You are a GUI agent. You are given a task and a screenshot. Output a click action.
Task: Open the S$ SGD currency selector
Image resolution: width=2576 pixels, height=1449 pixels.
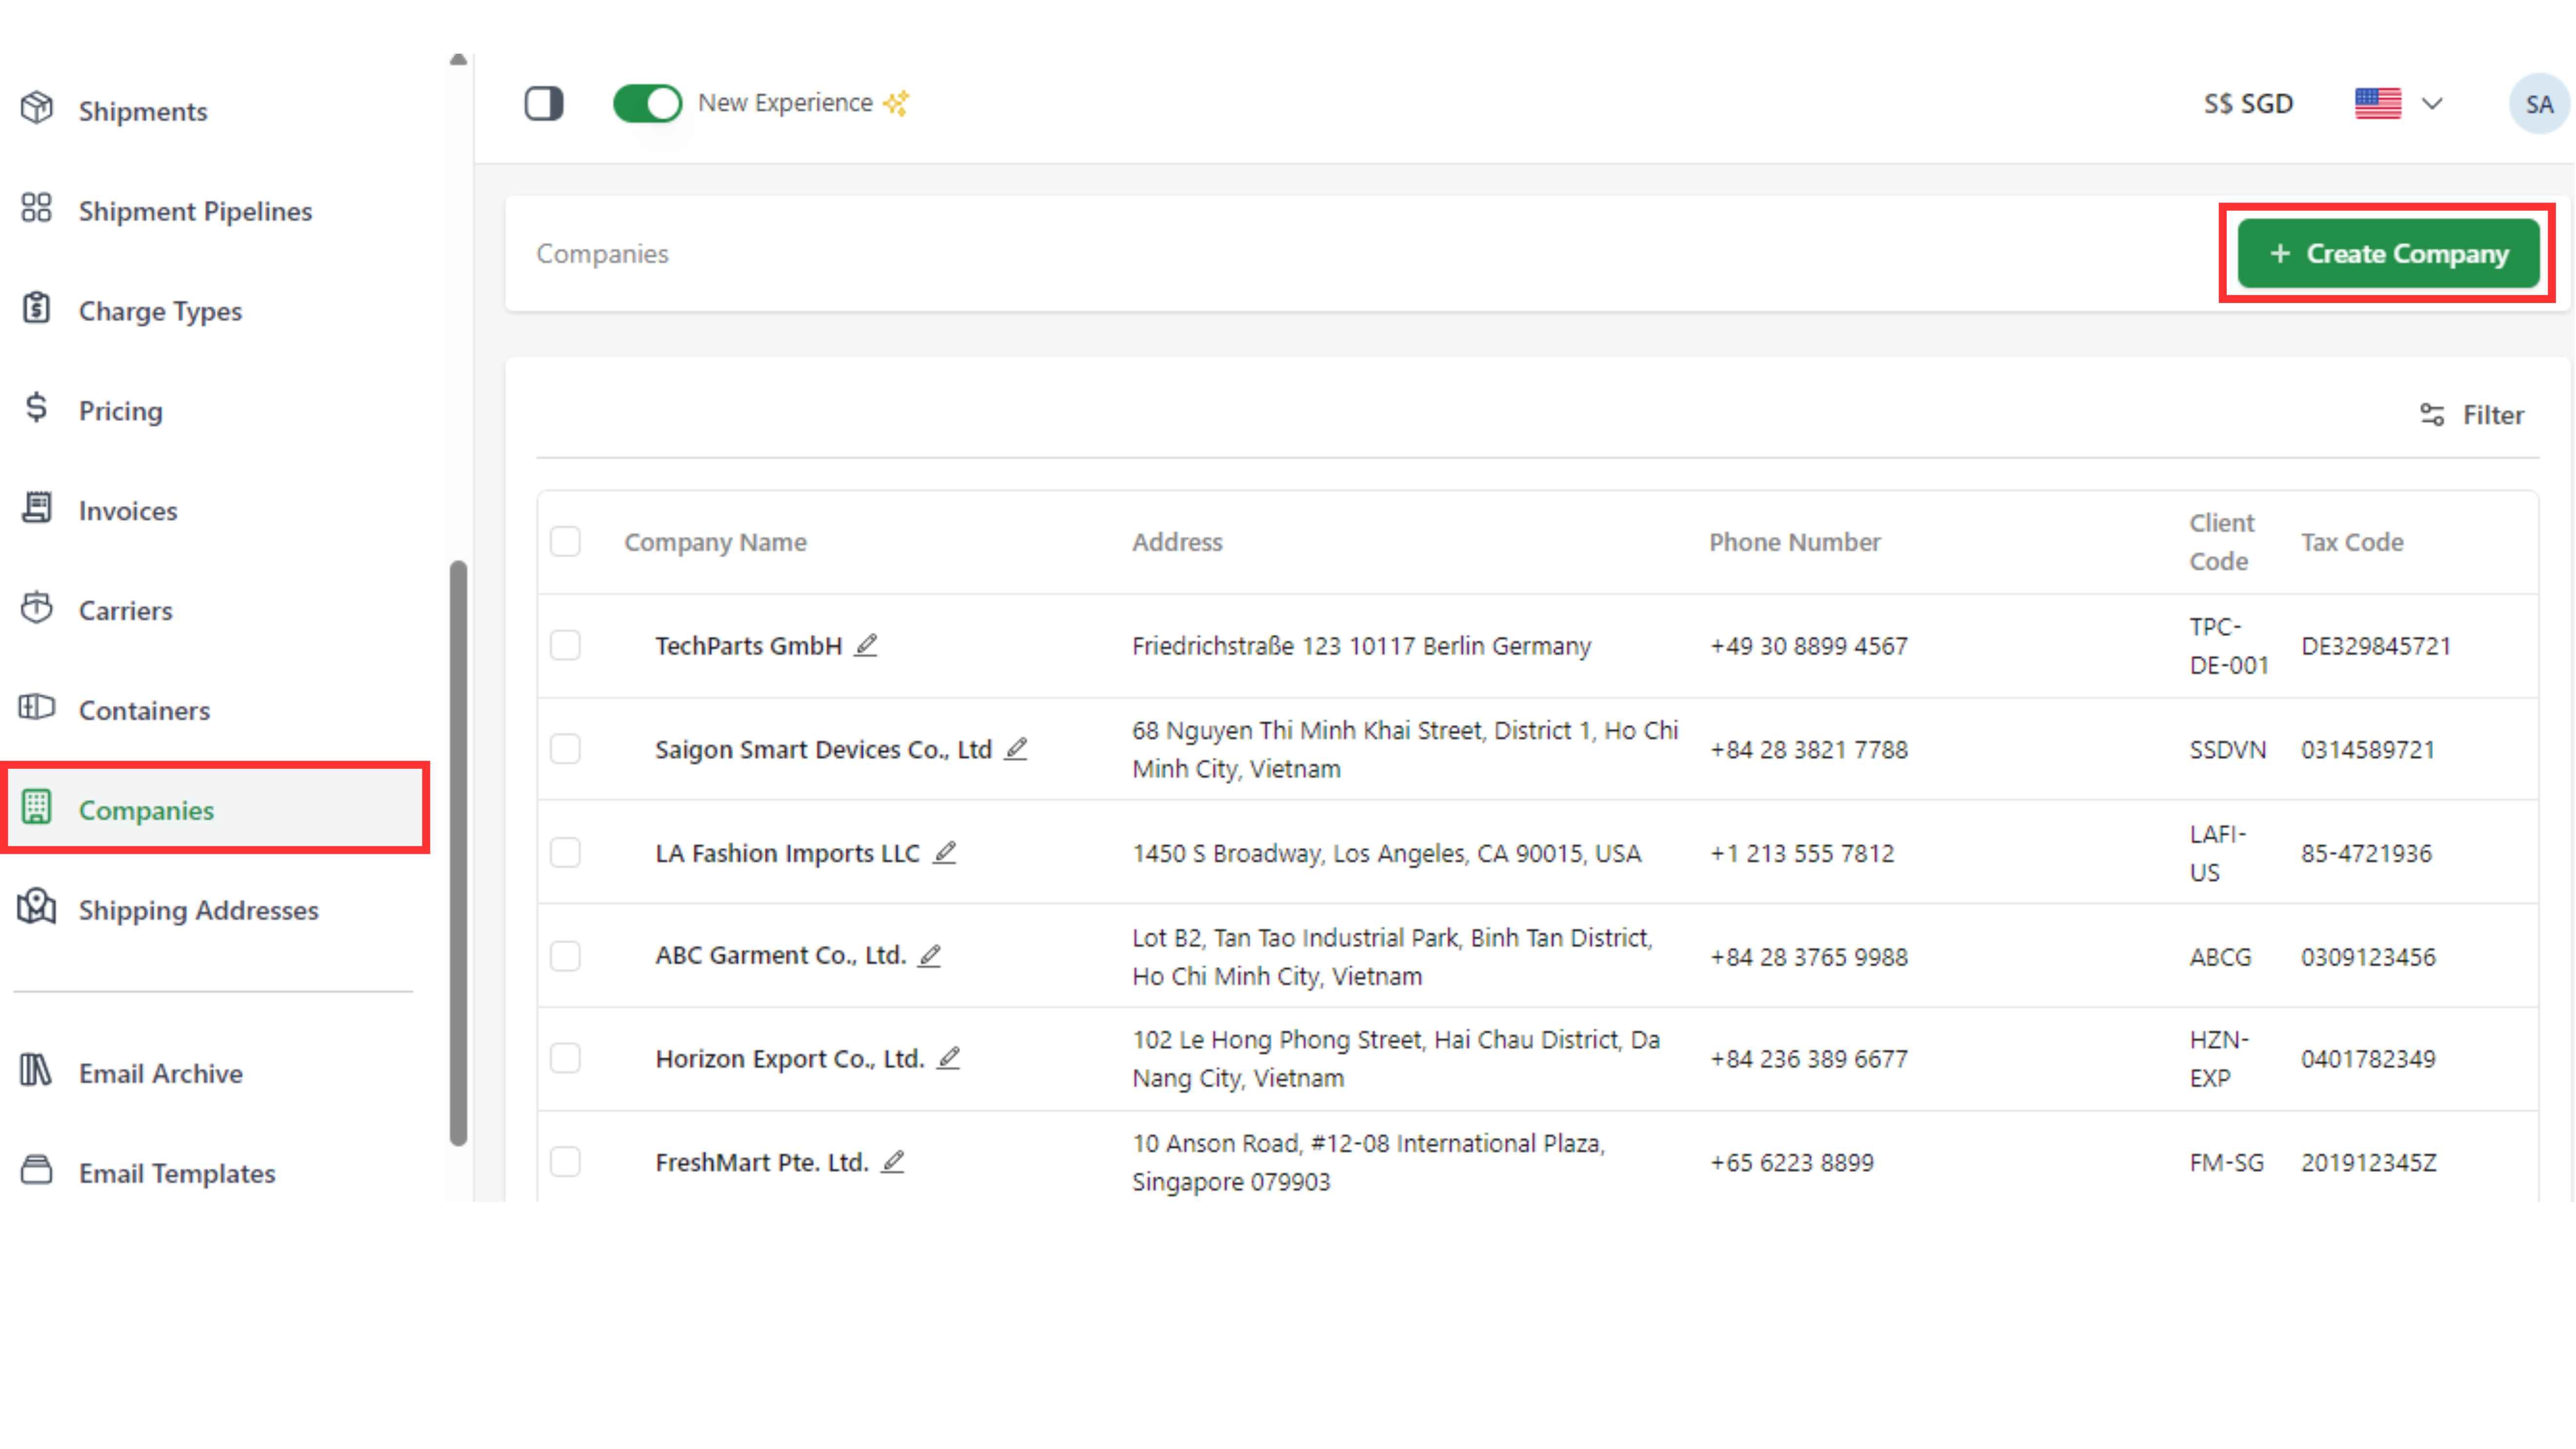(x=2248, y=104)
